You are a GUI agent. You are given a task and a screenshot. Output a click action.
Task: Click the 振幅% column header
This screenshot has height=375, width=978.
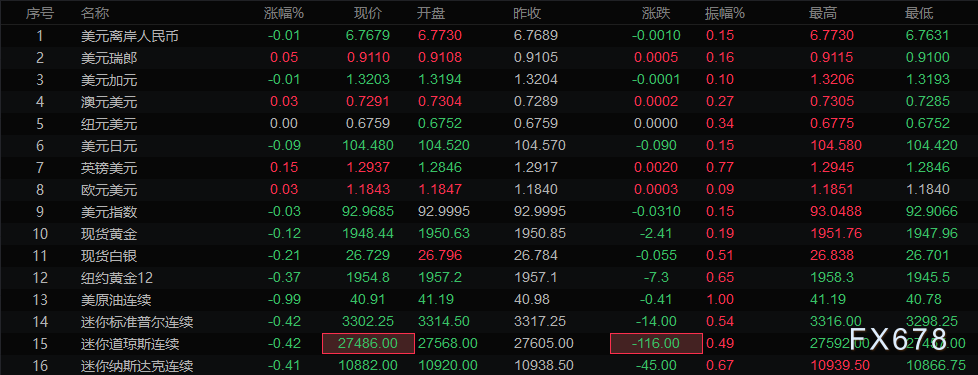tap(725, 13)
